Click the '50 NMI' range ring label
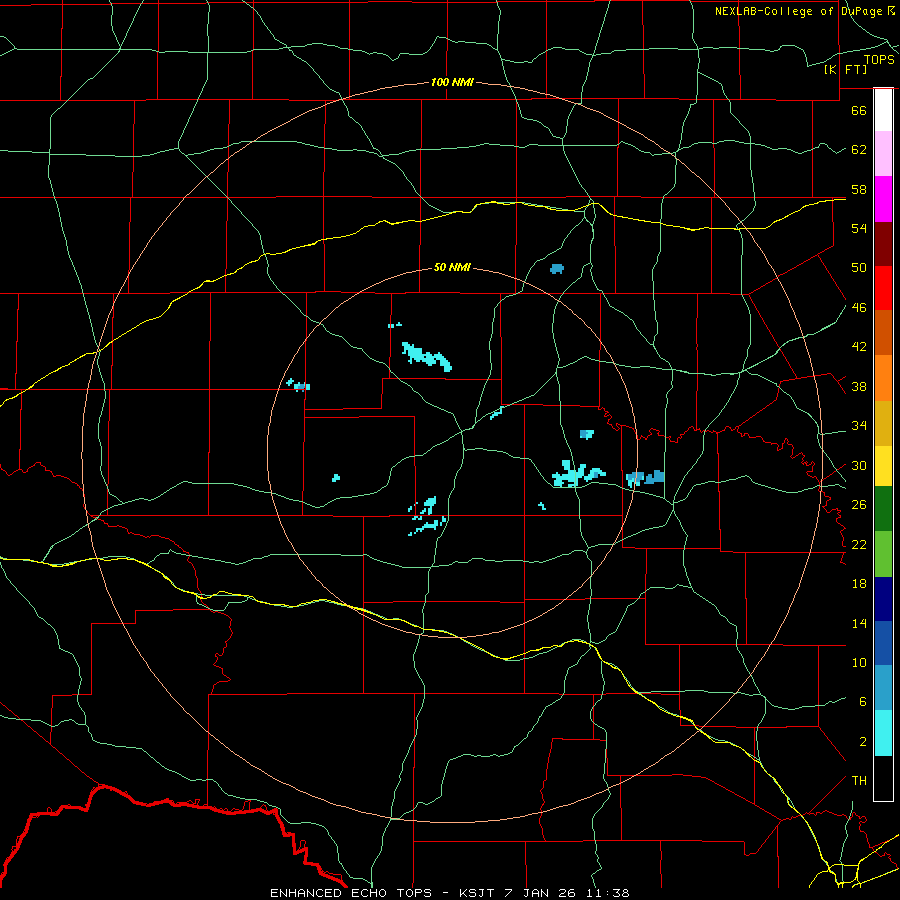This screenshot has width=900, height=900. pos(452,267)
